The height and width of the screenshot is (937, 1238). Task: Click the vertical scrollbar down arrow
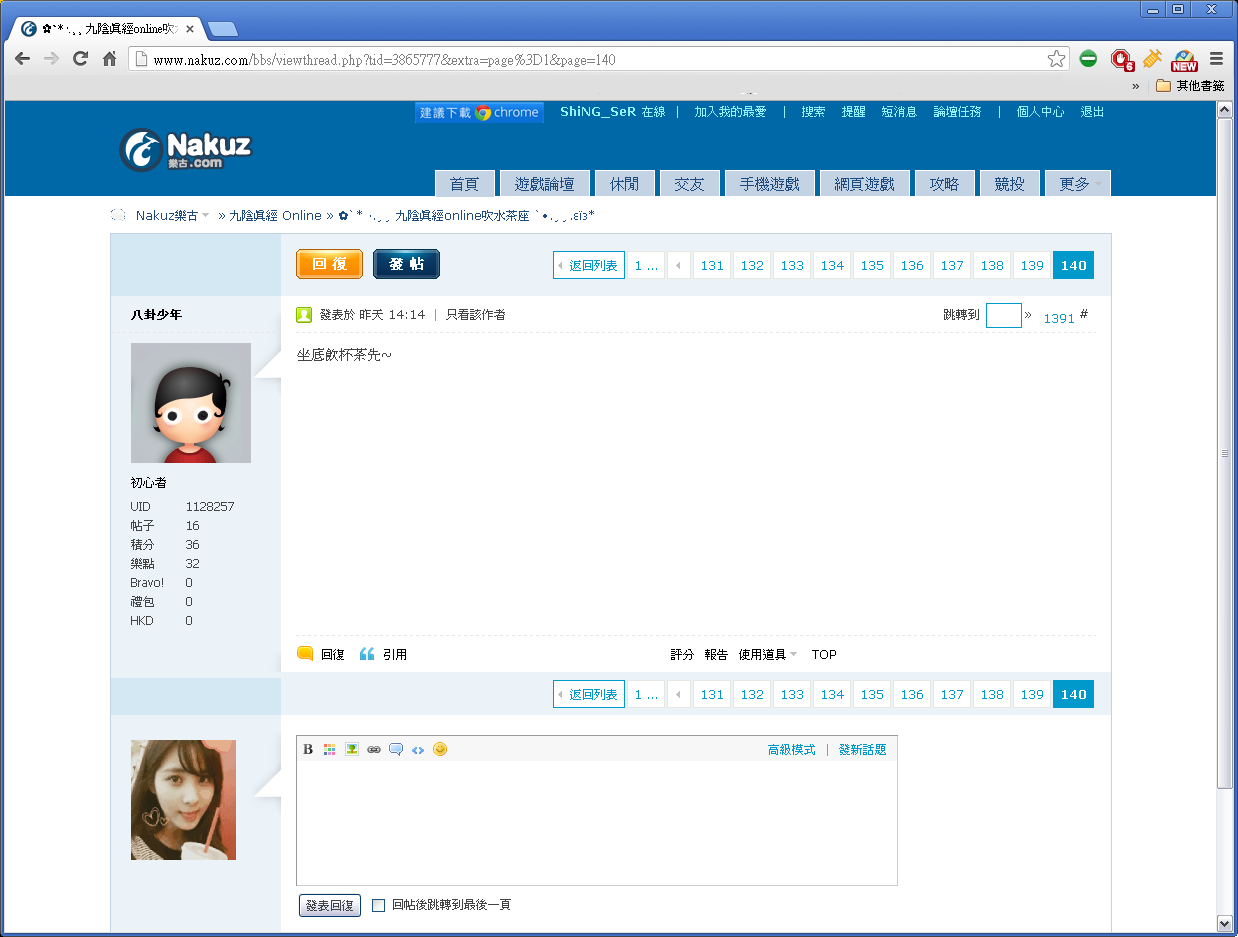click(1225, 922)
